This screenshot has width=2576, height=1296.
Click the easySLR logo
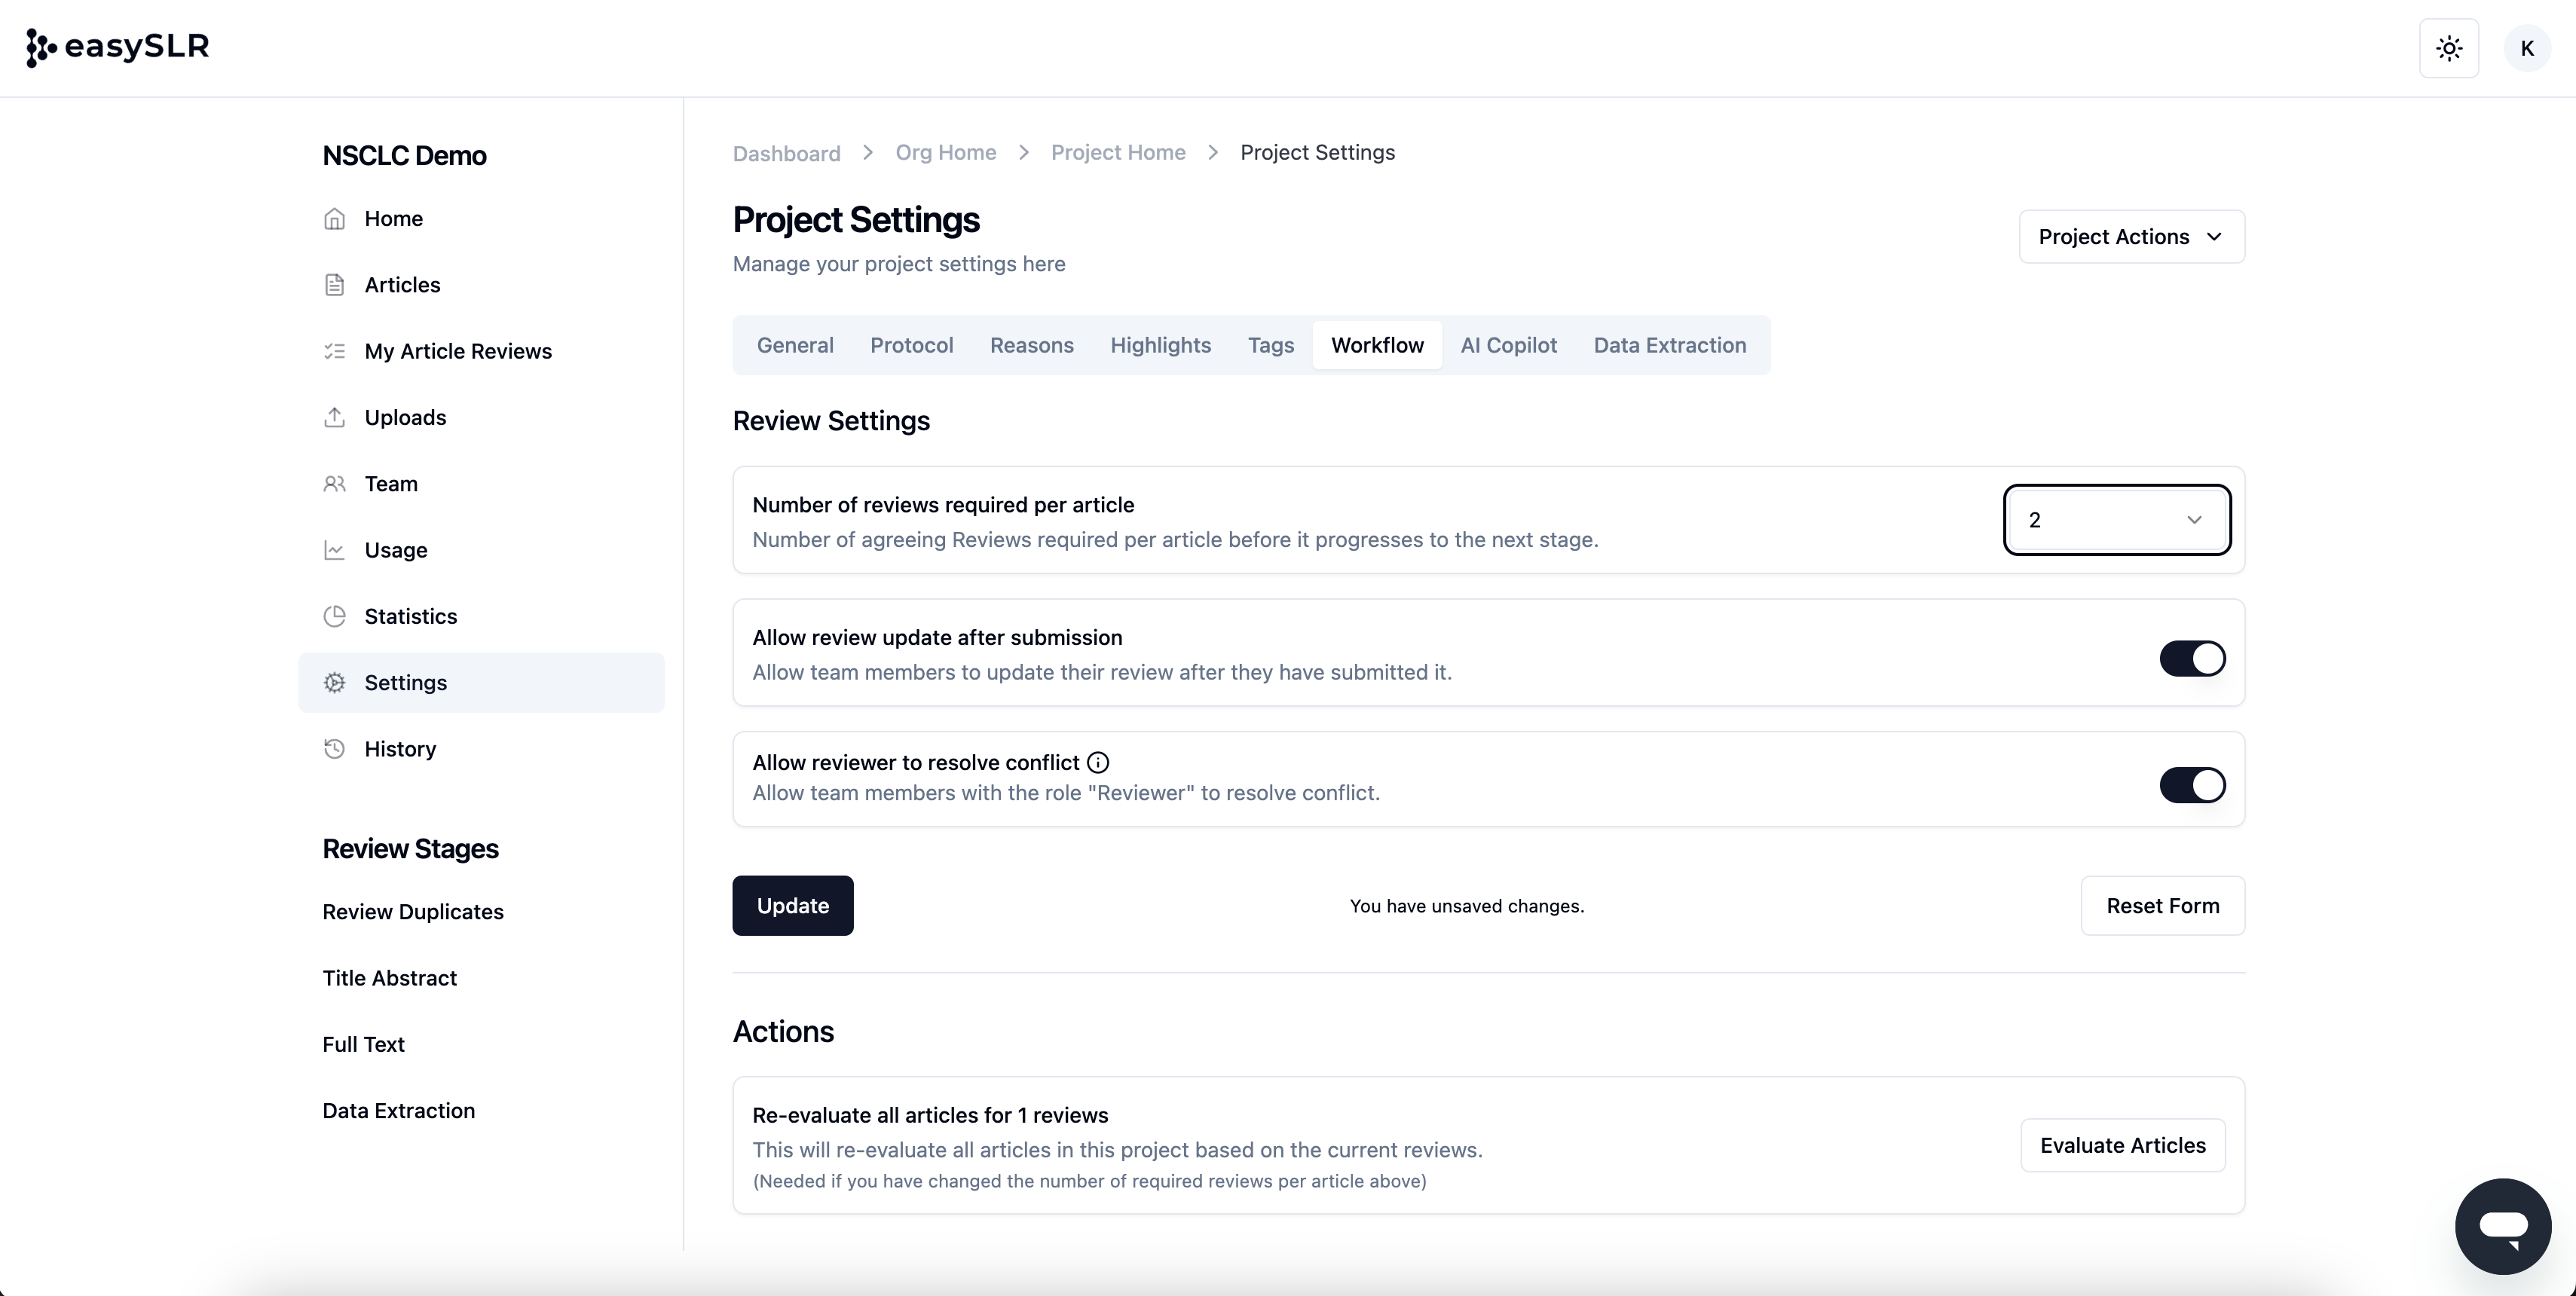pos(118,47)
